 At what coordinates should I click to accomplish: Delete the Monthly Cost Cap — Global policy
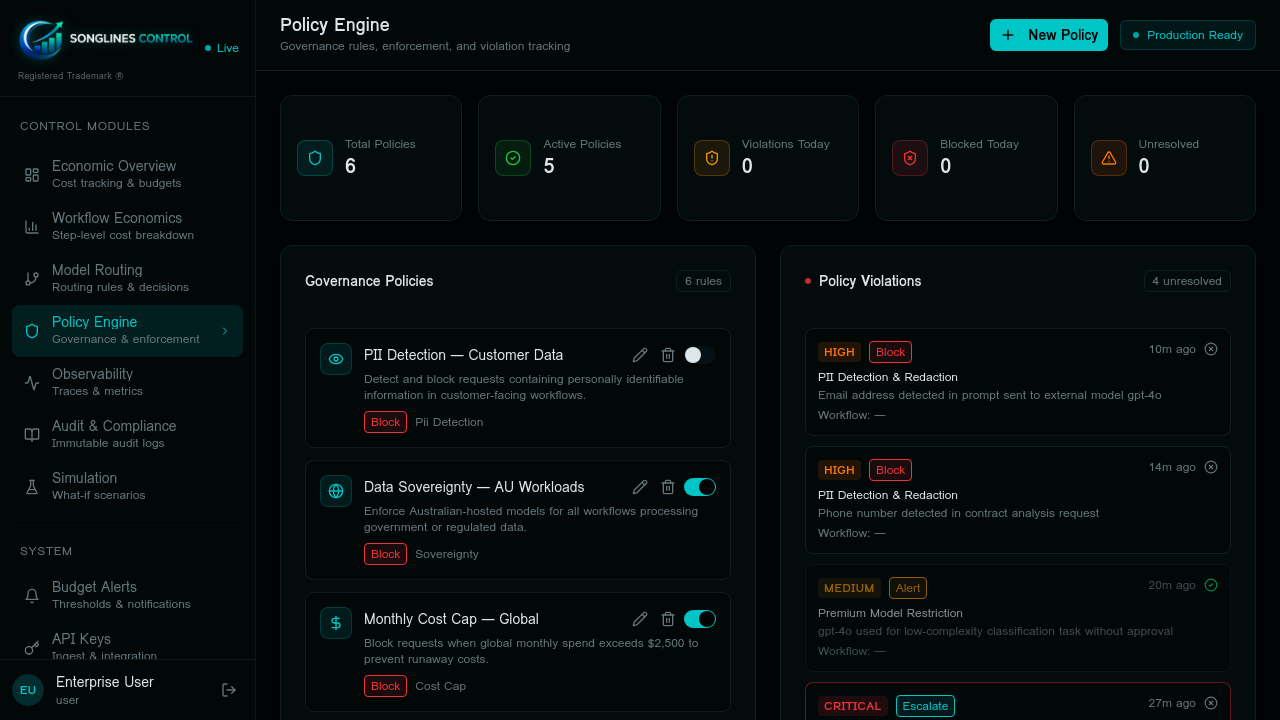(668, 619)
